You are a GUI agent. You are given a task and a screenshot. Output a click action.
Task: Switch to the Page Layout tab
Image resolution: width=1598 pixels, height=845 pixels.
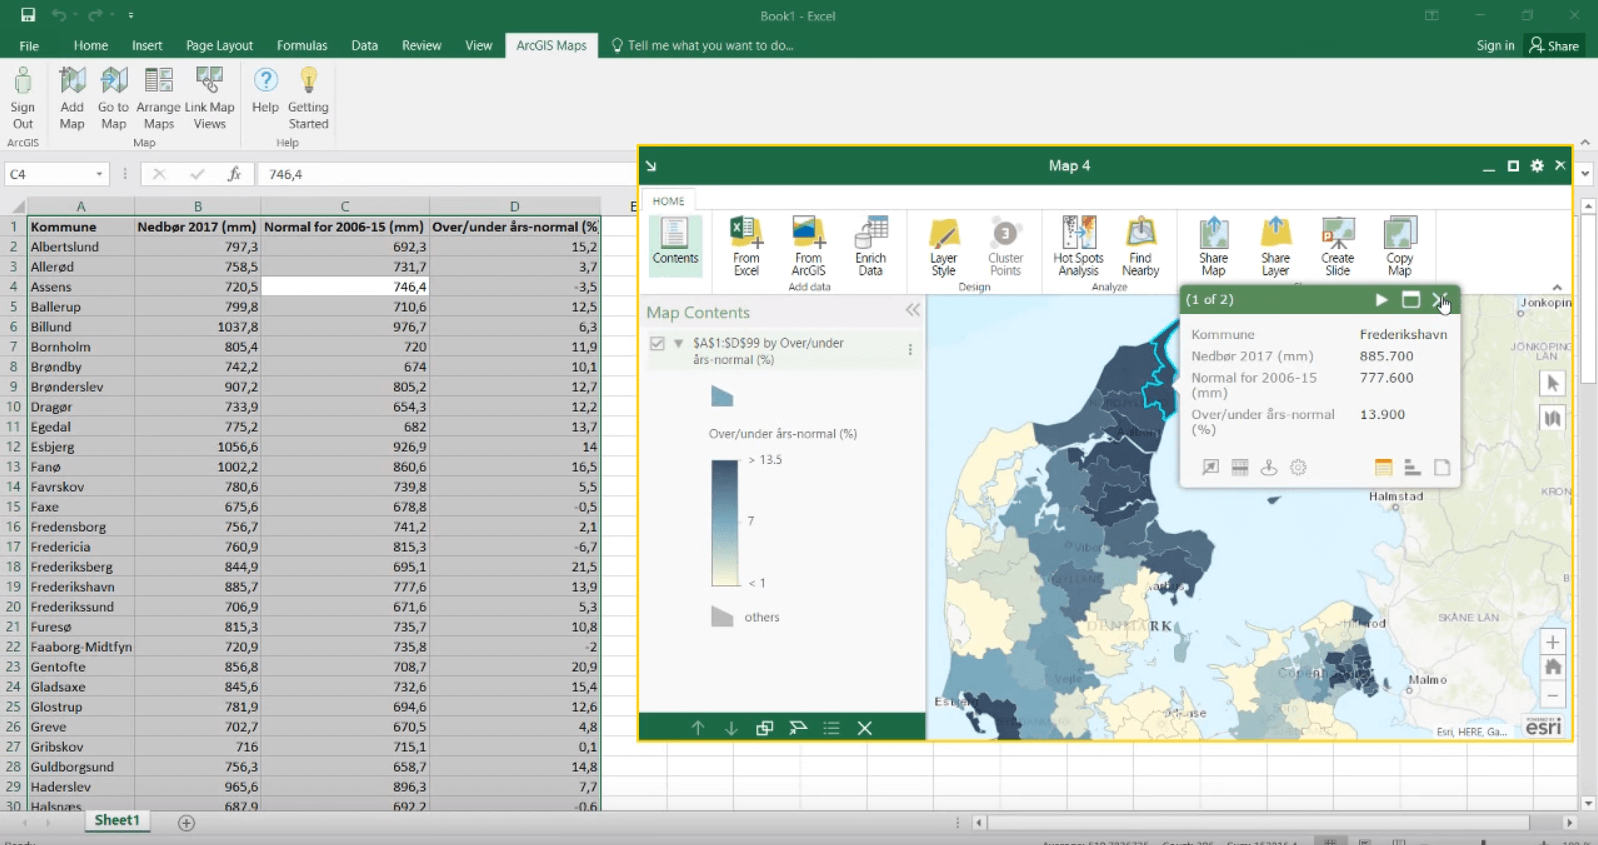219,45
